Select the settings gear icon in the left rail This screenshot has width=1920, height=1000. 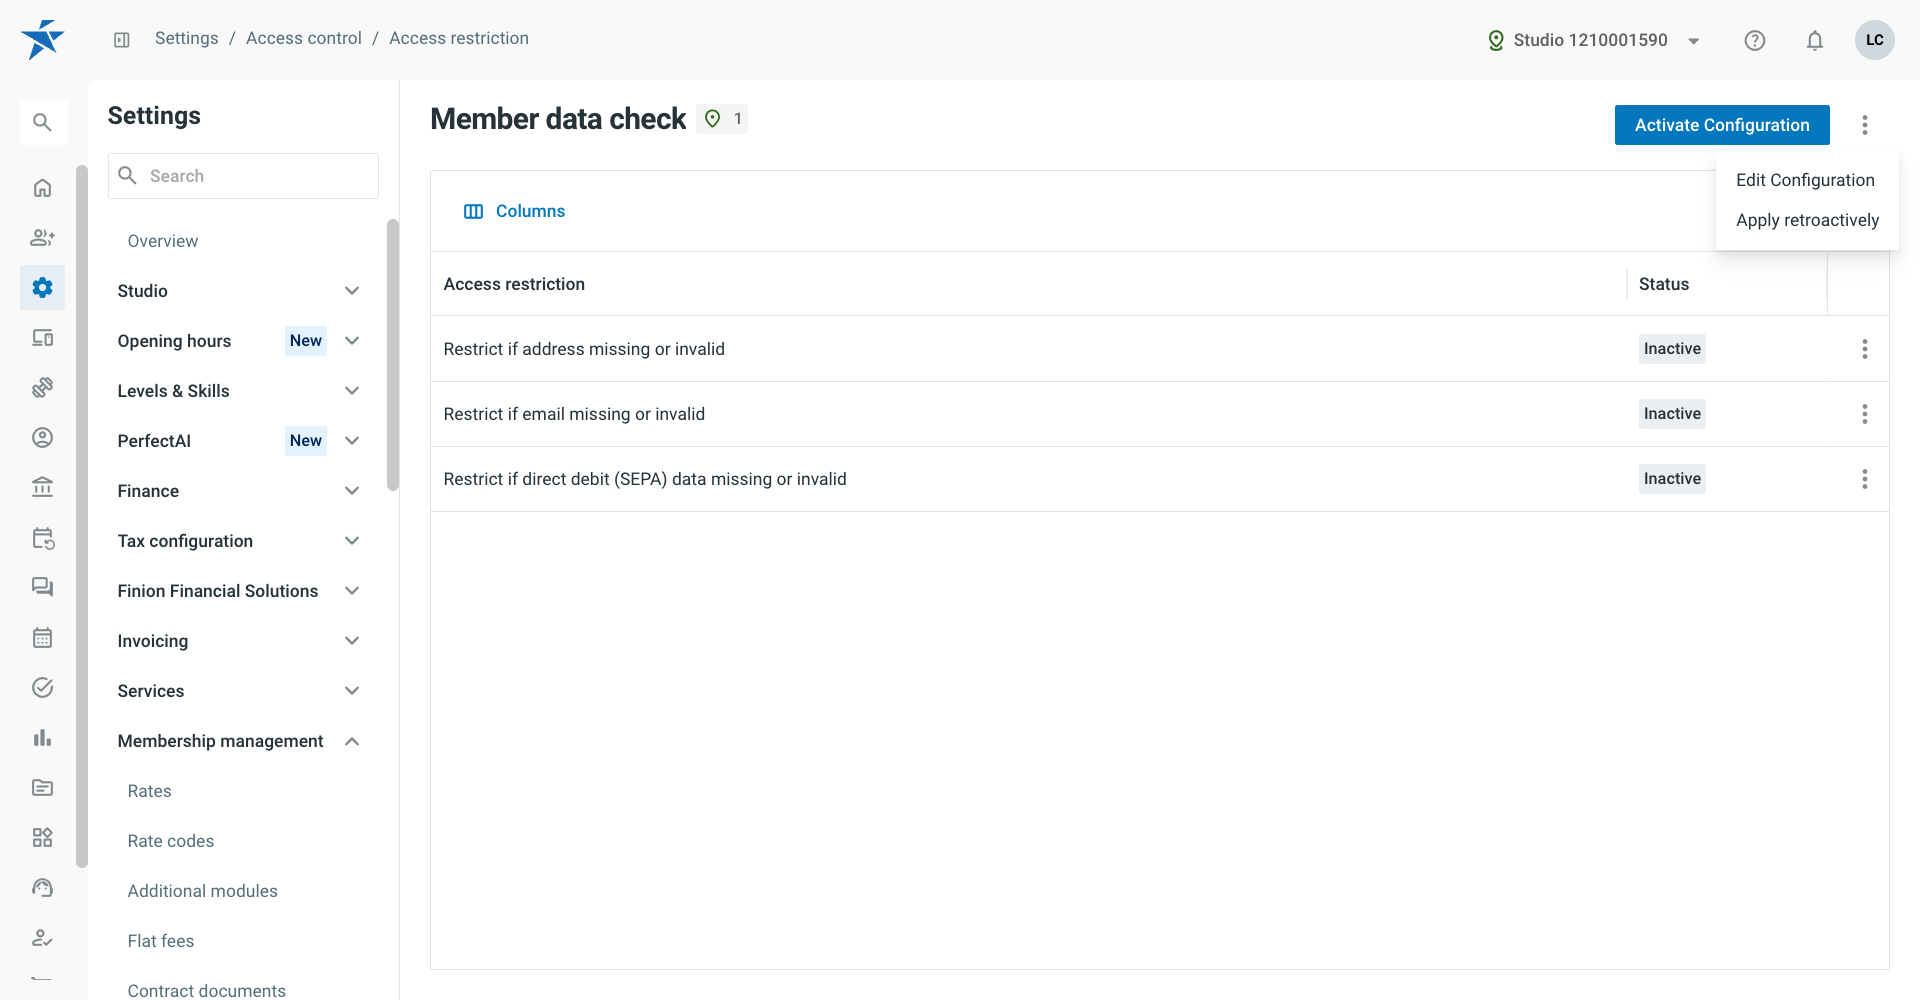(x=42, y=288)
